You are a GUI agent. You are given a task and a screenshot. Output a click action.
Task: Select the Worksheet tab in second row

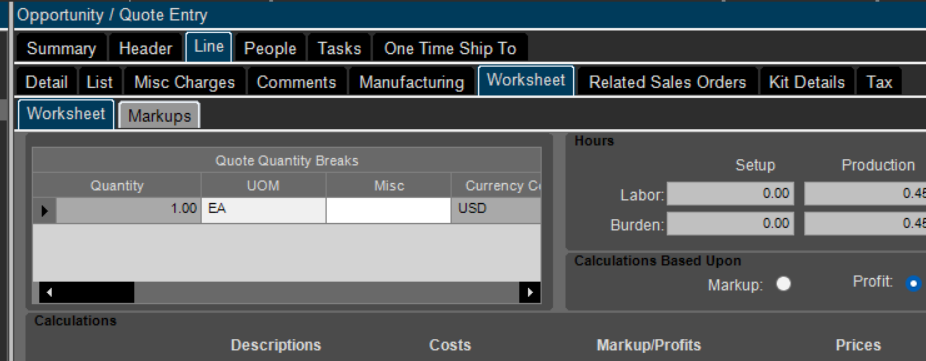(x=526, y=80)
